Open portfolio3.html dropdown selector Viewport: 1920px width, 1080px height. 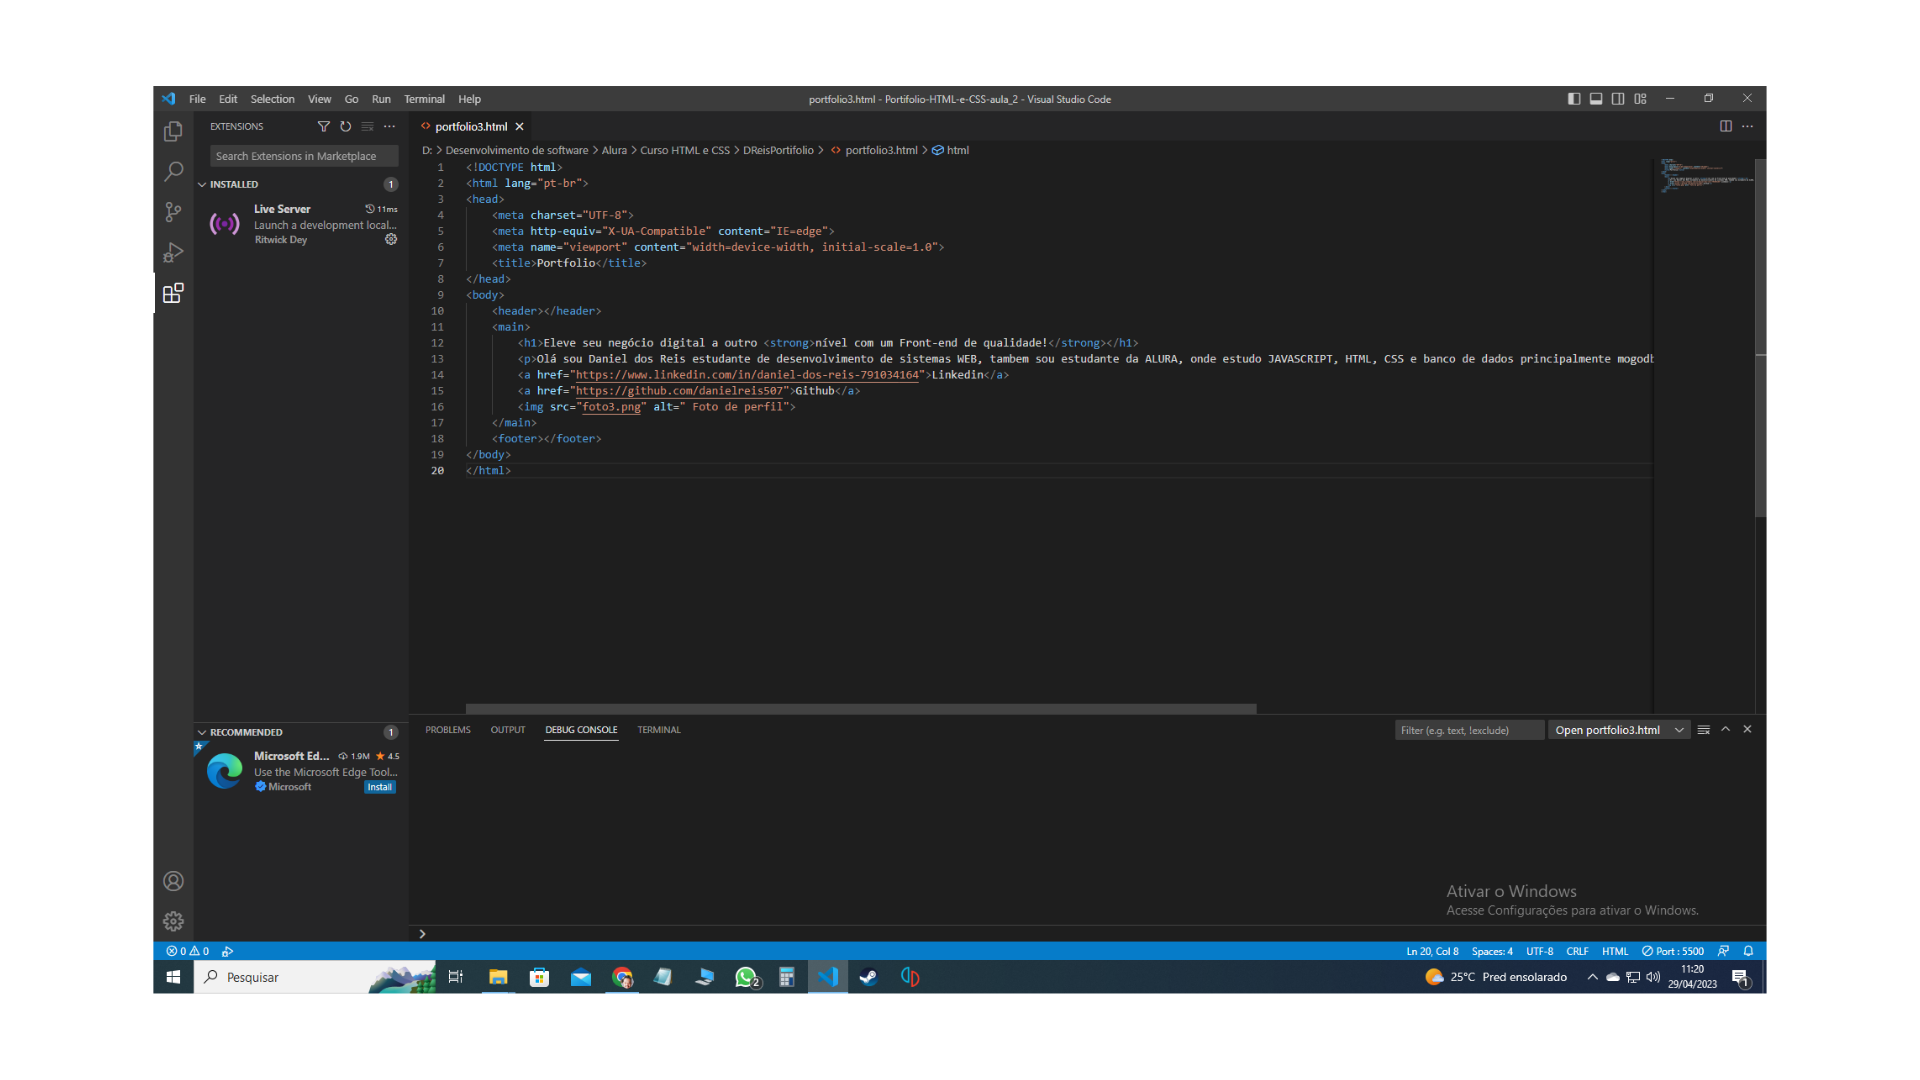pos(1615,731)
